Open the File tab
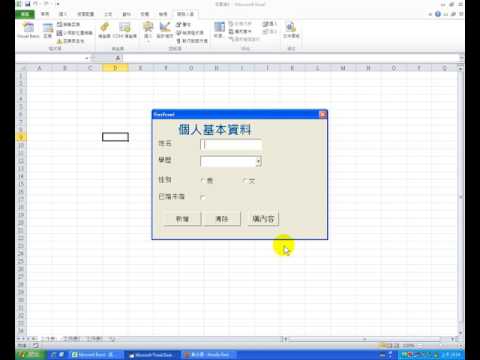The width and height of the screenshot is (480, 360). coord(25,14)
